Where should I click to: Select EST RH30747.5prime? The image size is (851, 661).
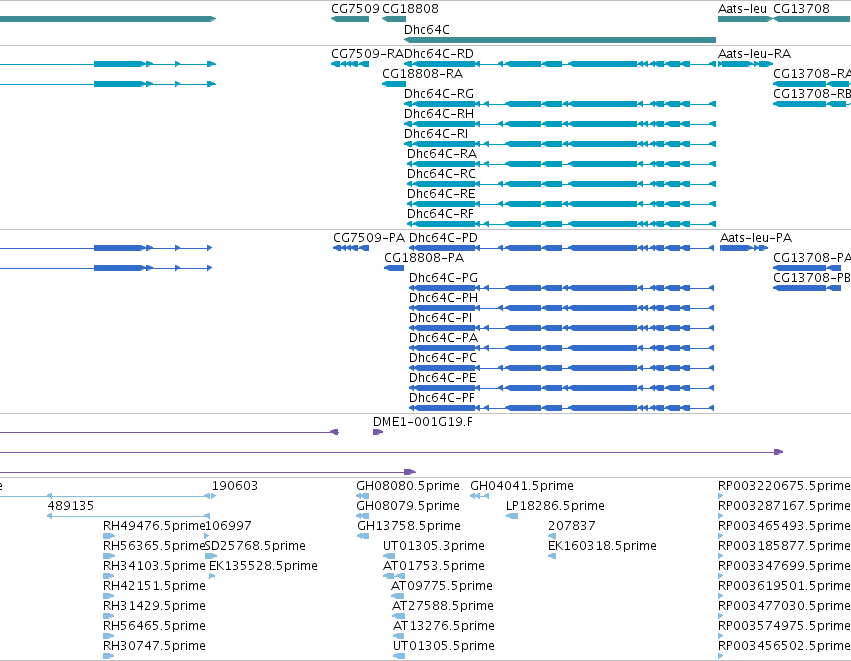point(154,646)
